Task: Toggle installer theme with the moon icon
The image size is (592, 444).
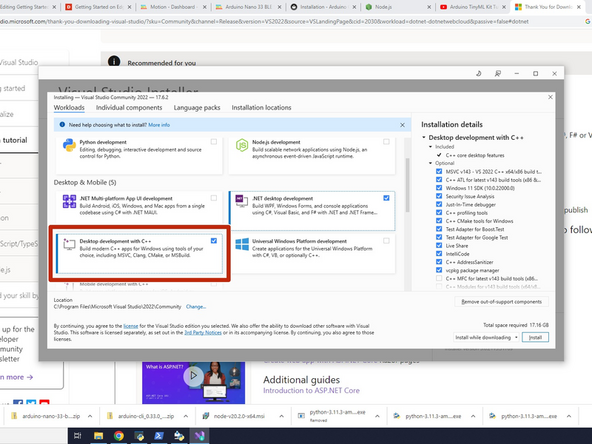Action: pyautogui.click(x=479, y=73)
